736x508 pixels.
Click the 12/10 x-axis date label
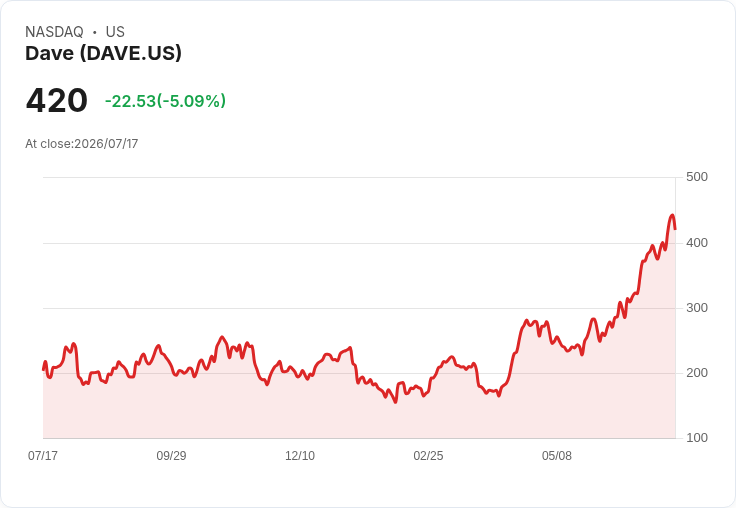300,455
